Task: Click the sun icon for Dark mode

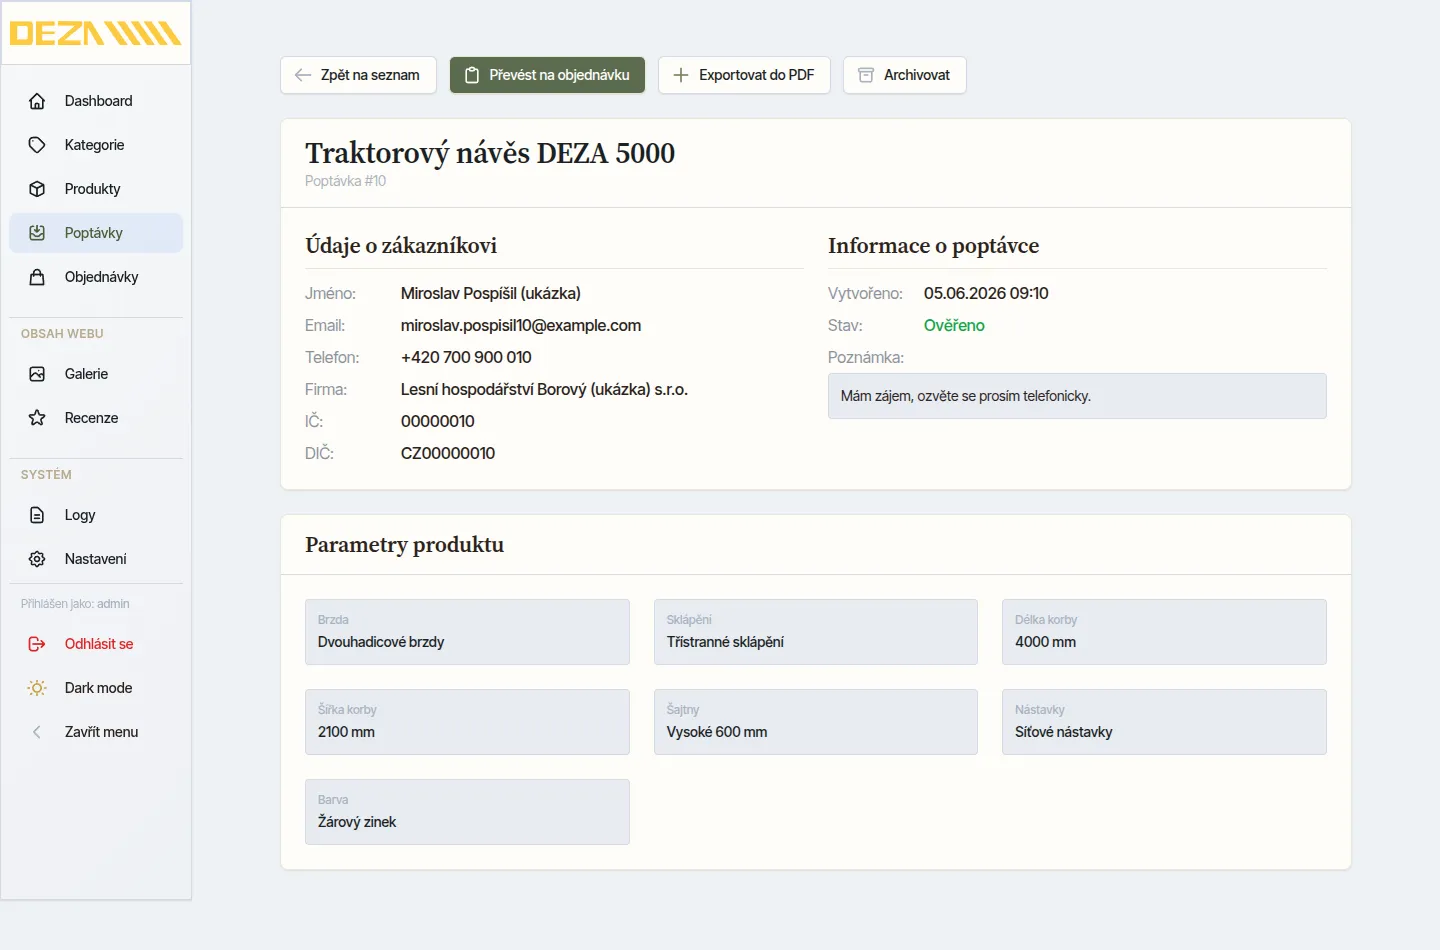Action: [37, 688]
